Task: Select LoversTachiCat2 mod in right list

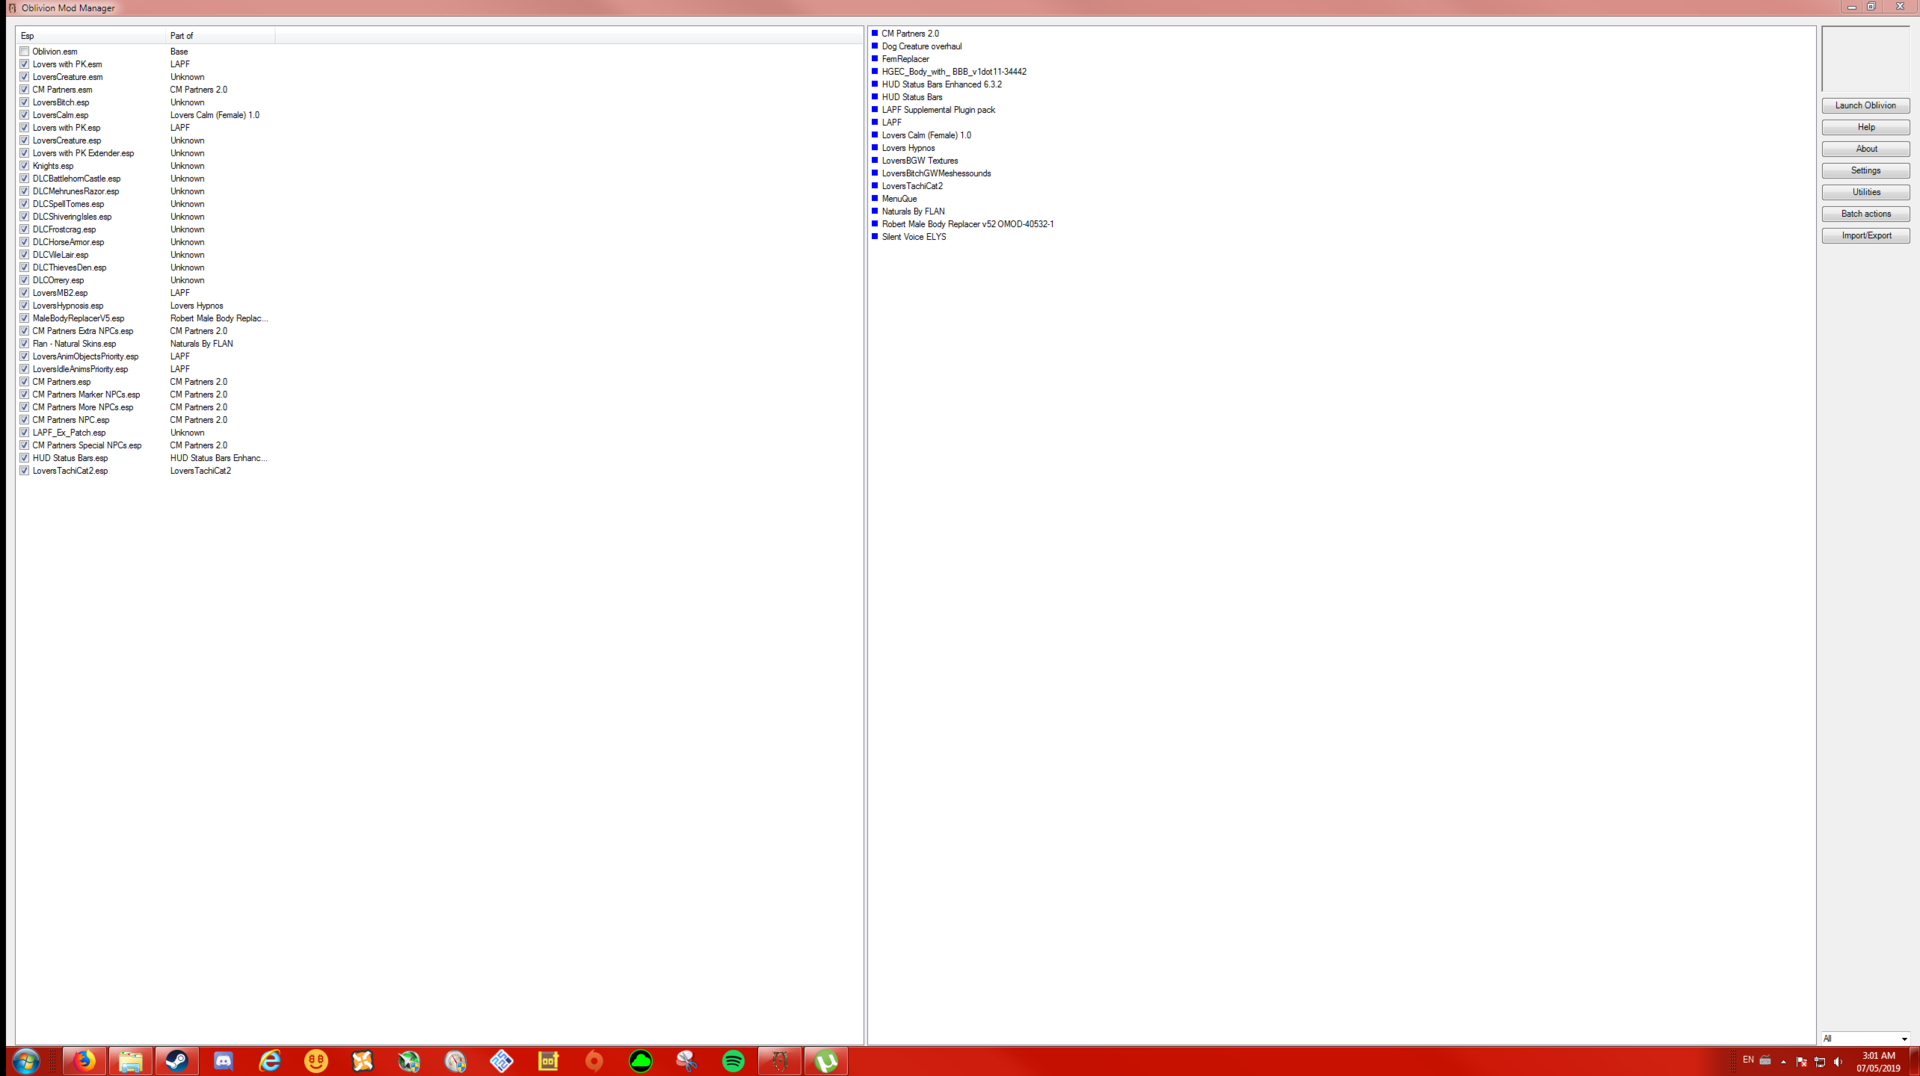Action: click(x=911, y=186)
